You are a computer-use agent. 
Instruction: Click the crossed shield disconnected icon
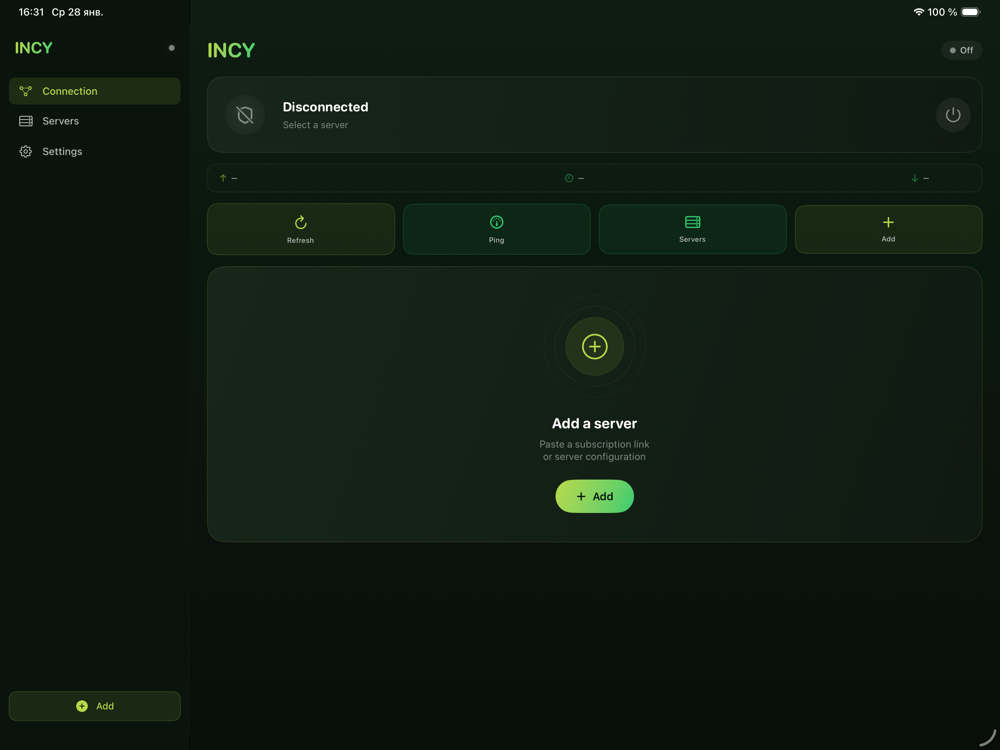click(x=245, y=115)
